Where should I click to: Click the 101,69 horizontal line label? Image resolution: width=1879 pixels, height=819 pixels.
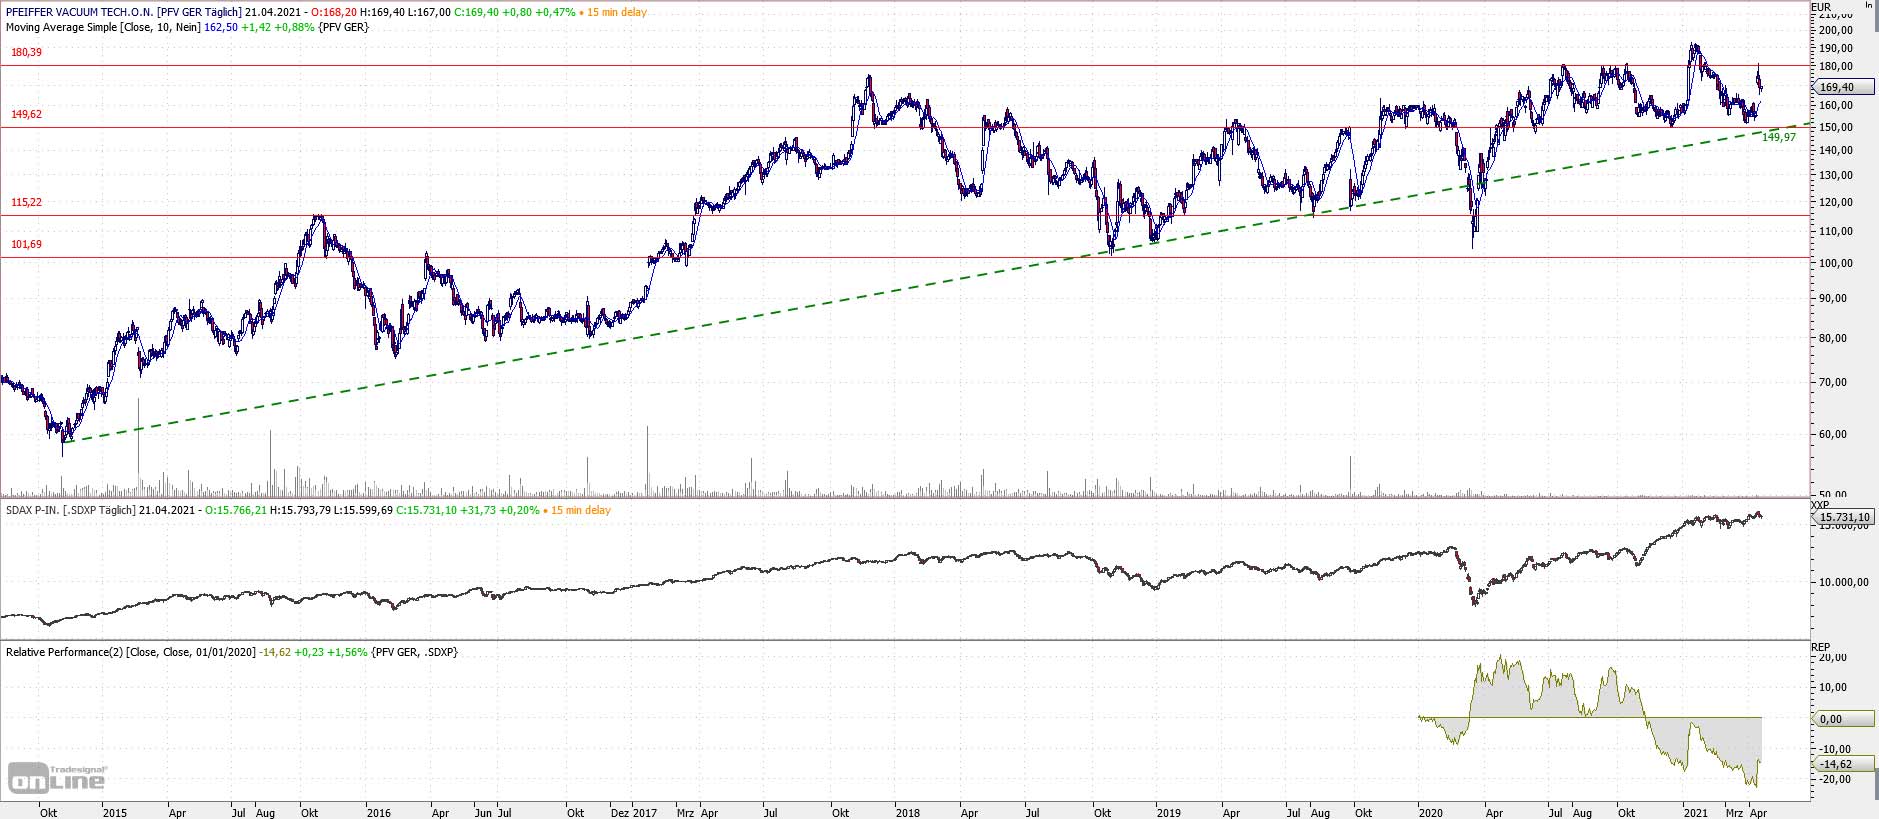point(26,244)
